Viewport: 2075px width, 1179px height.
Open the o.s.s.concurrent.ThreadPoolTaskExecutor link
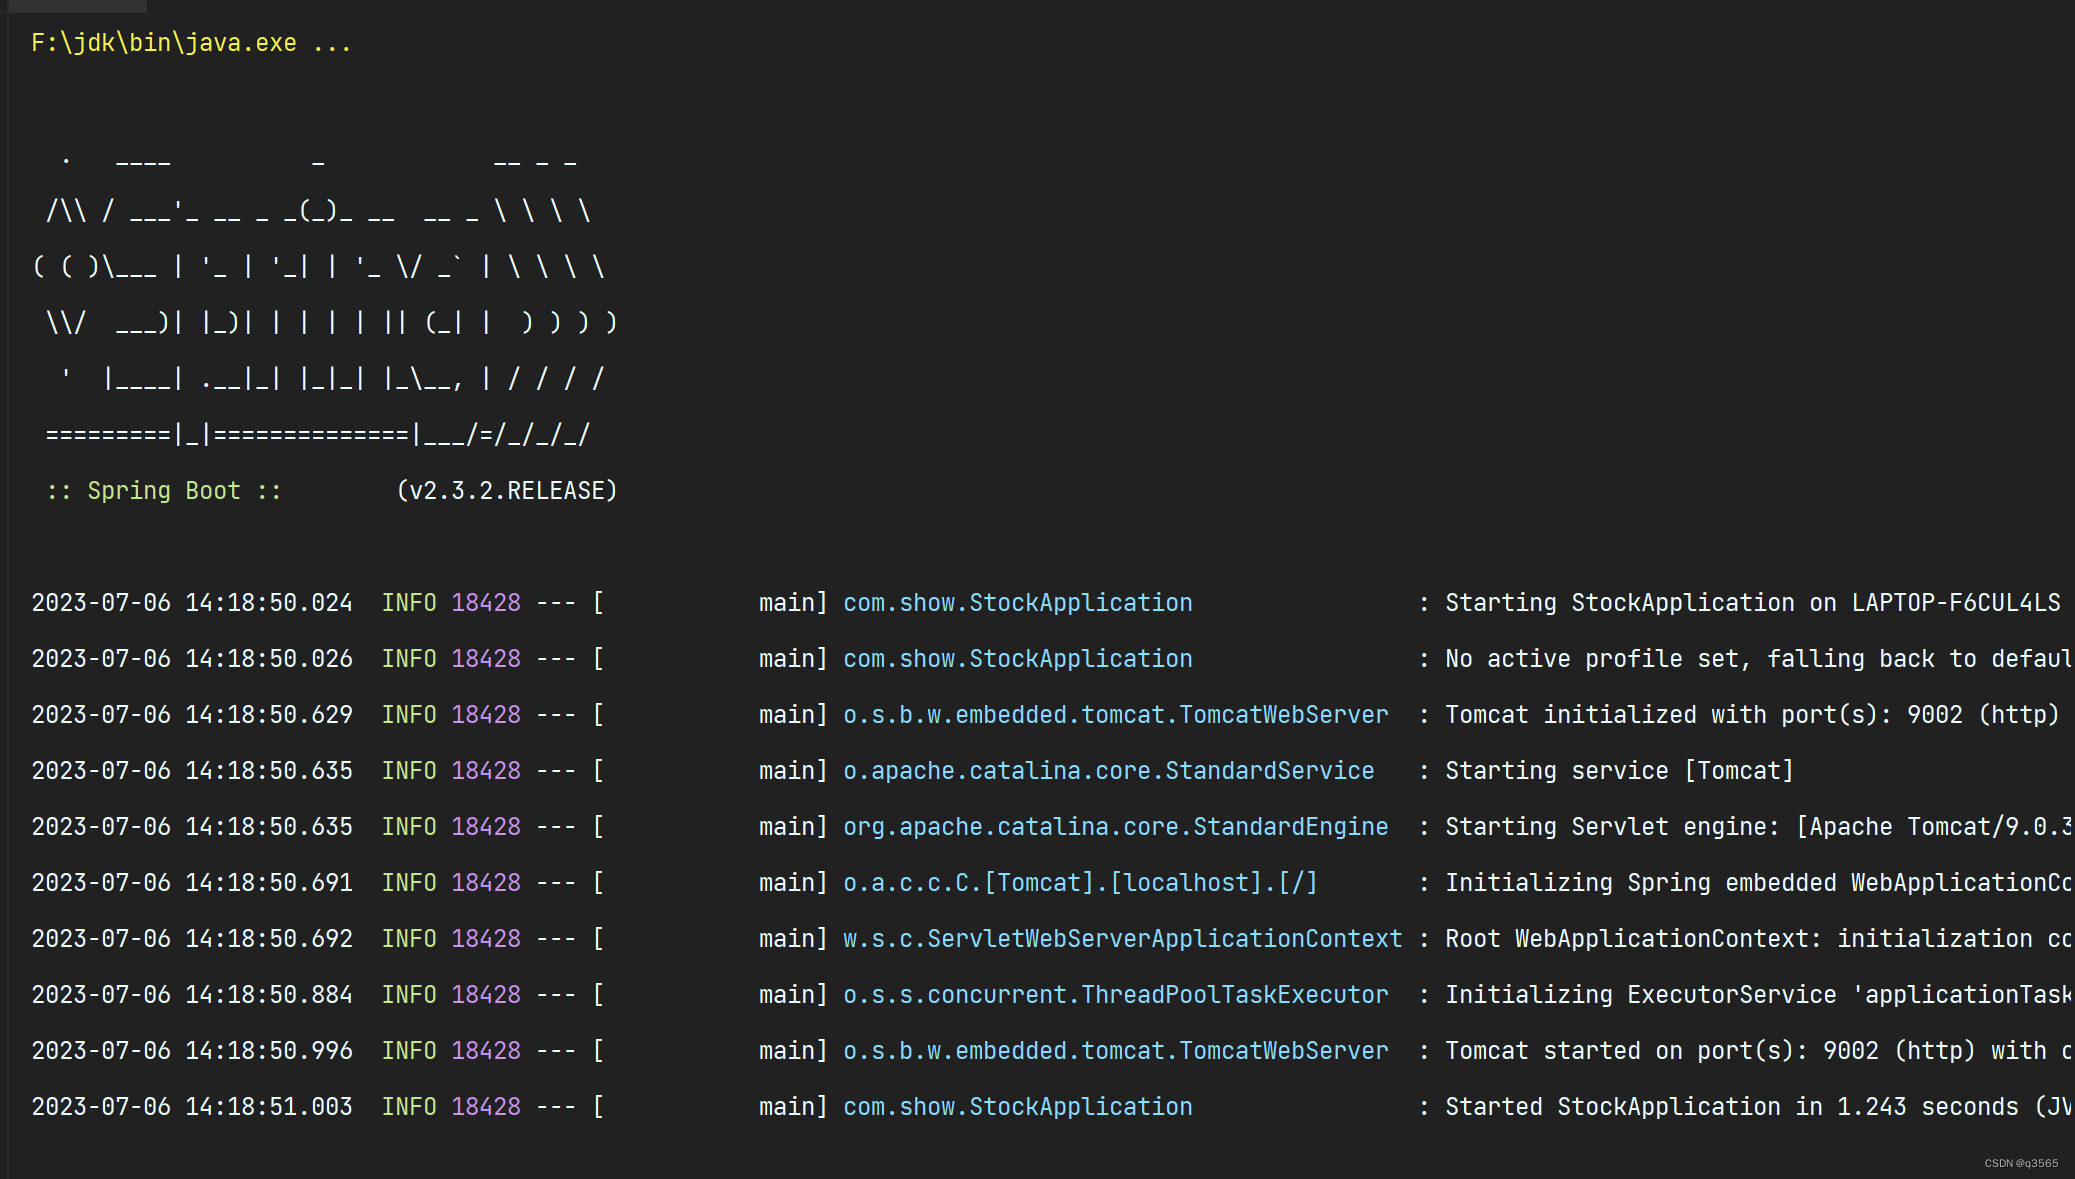point(1113,994)
